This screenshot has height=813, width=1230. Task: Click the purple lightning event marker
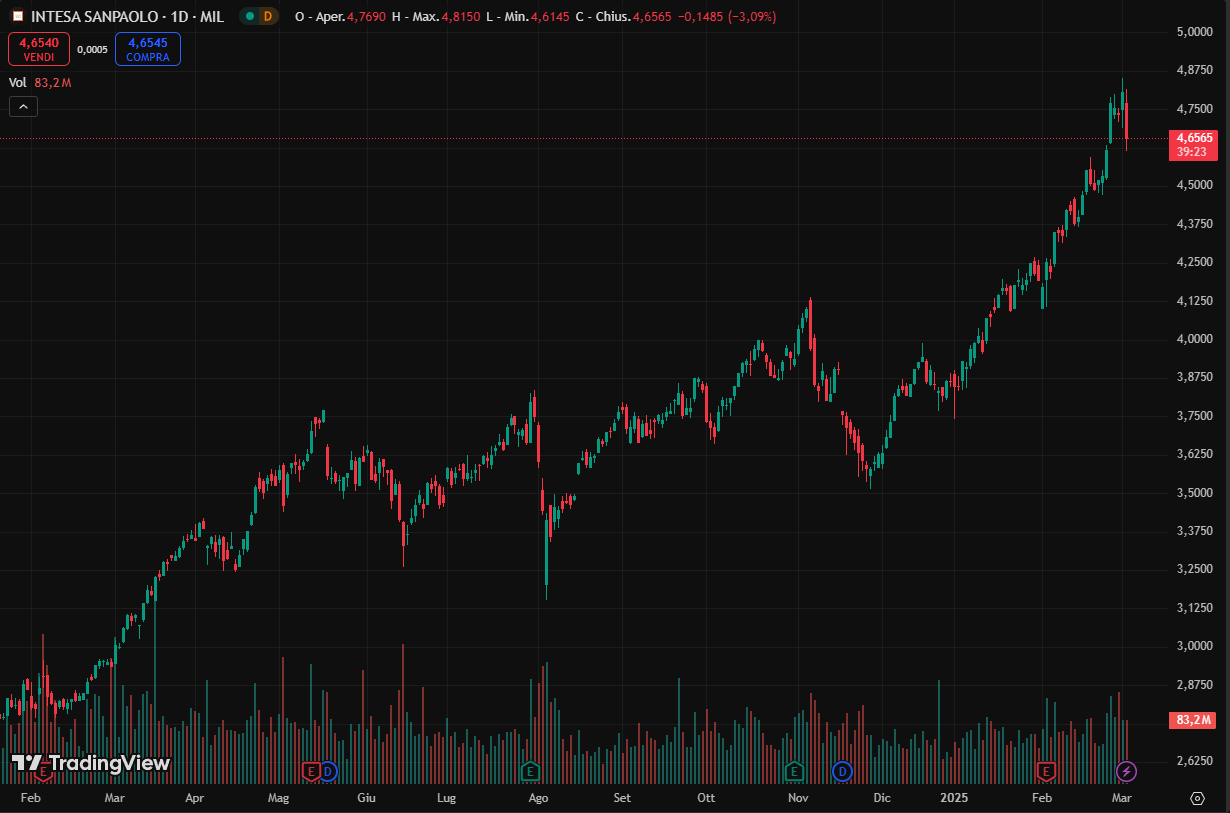[1127, 771]
